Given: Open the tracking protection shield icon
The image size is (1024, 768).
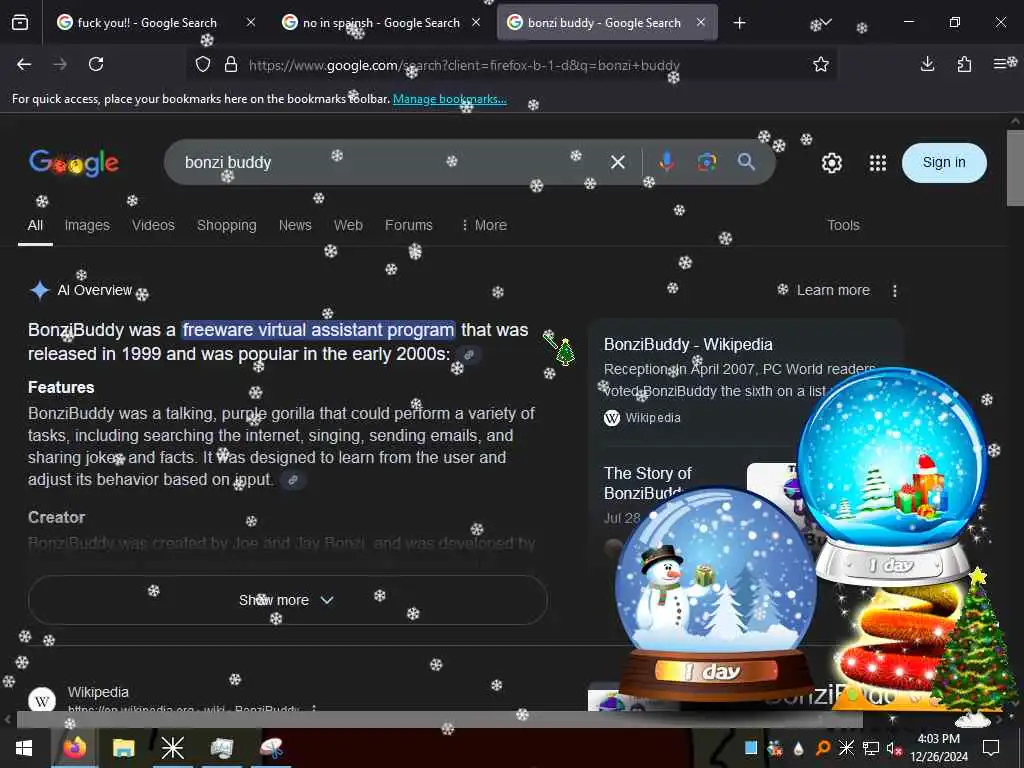Looking at the screenshot, I should click(203, 65).
